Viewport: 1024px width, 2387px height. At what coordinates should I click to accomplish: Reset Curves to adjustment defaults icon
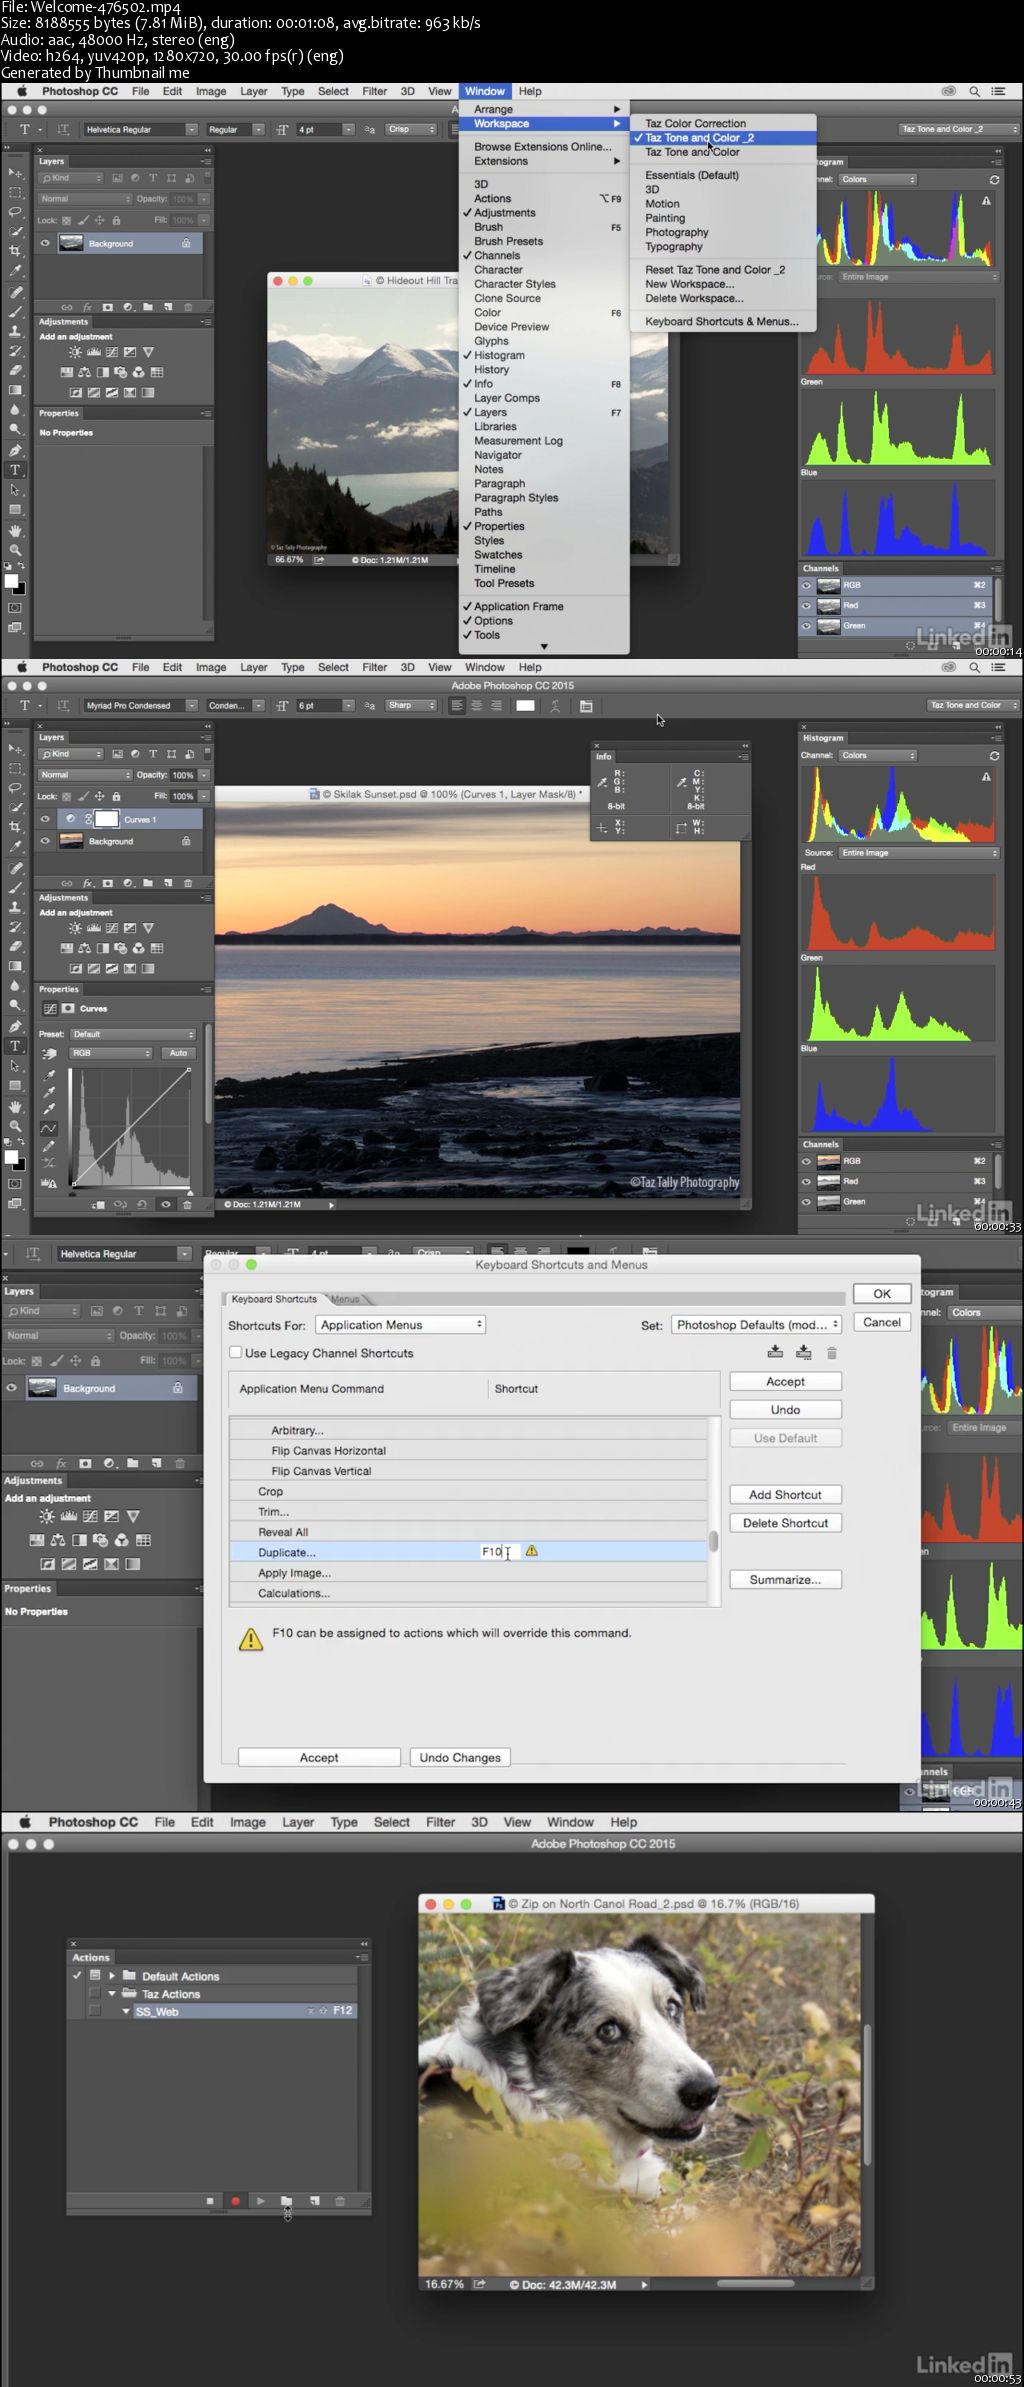(x=142, y=1204)
